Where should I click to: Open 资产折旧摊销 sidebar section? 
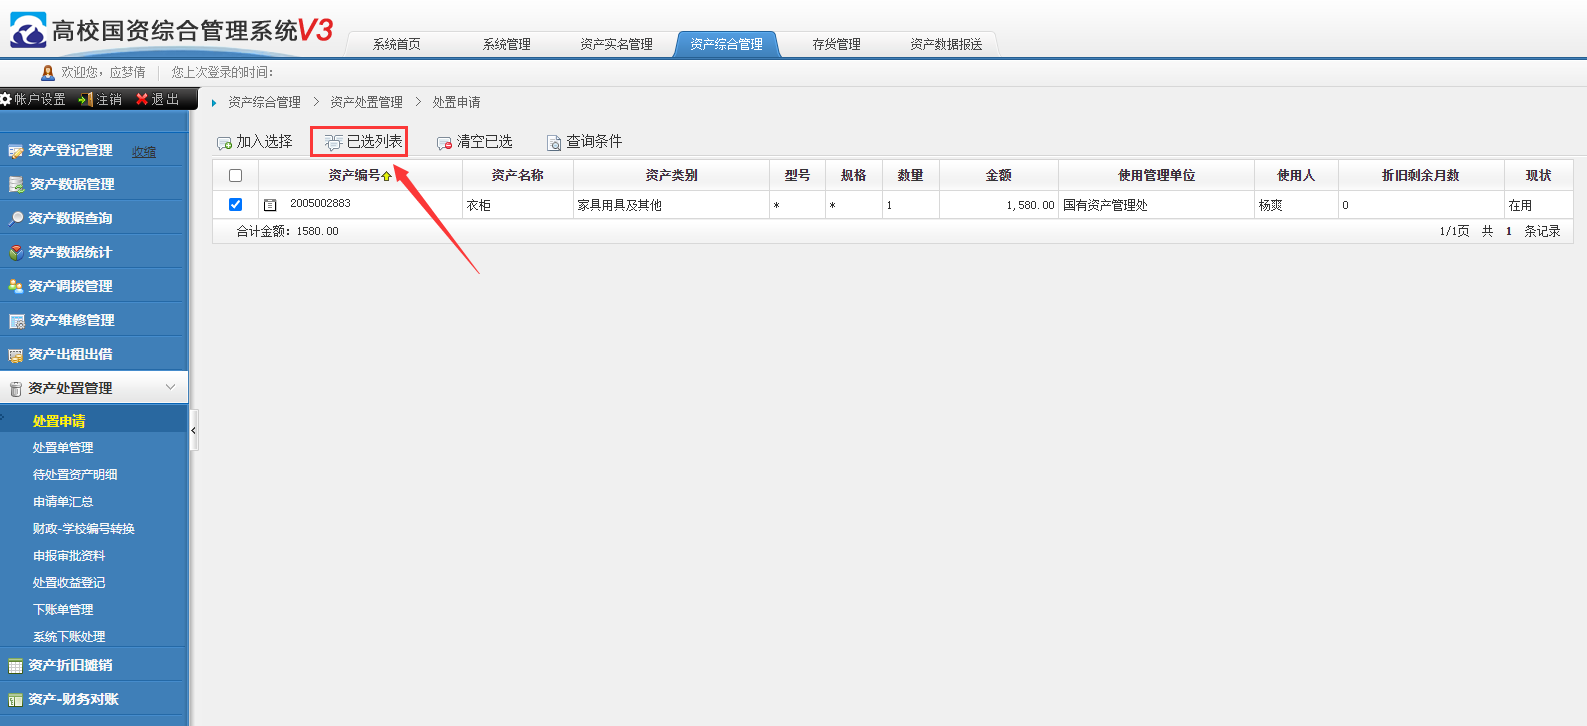coord(70,665)
